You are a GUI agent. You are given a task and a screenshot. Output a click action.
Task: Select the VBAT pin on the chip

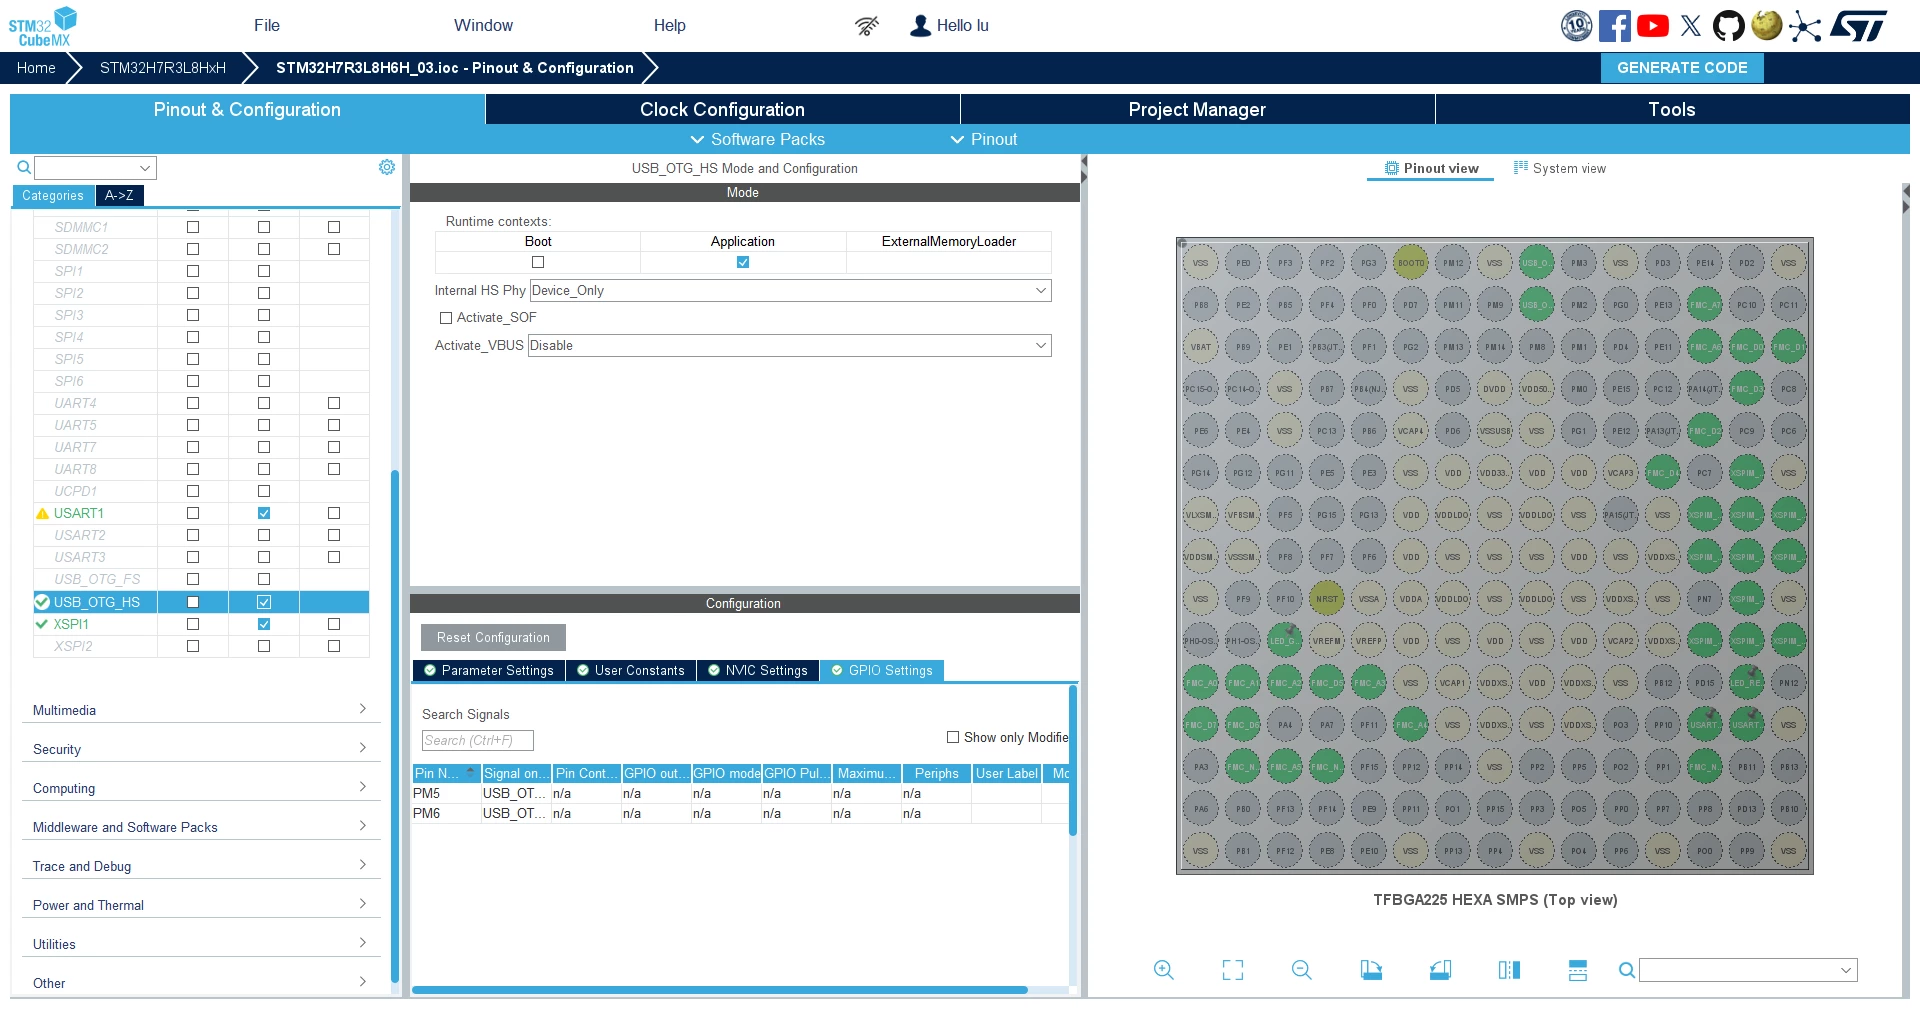[x=1201, y=347]
